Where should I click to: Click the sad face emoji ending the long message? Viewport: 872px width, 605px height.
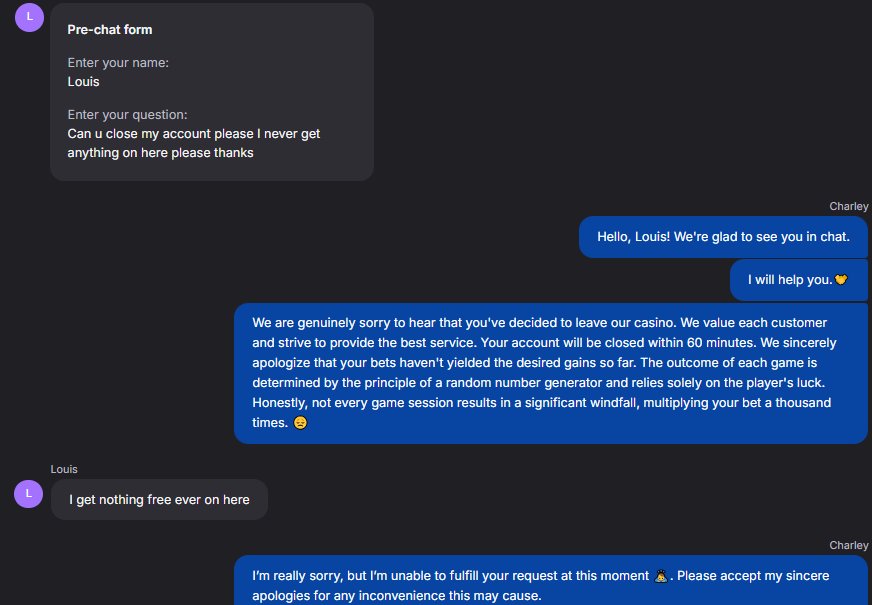pos(300,423)
